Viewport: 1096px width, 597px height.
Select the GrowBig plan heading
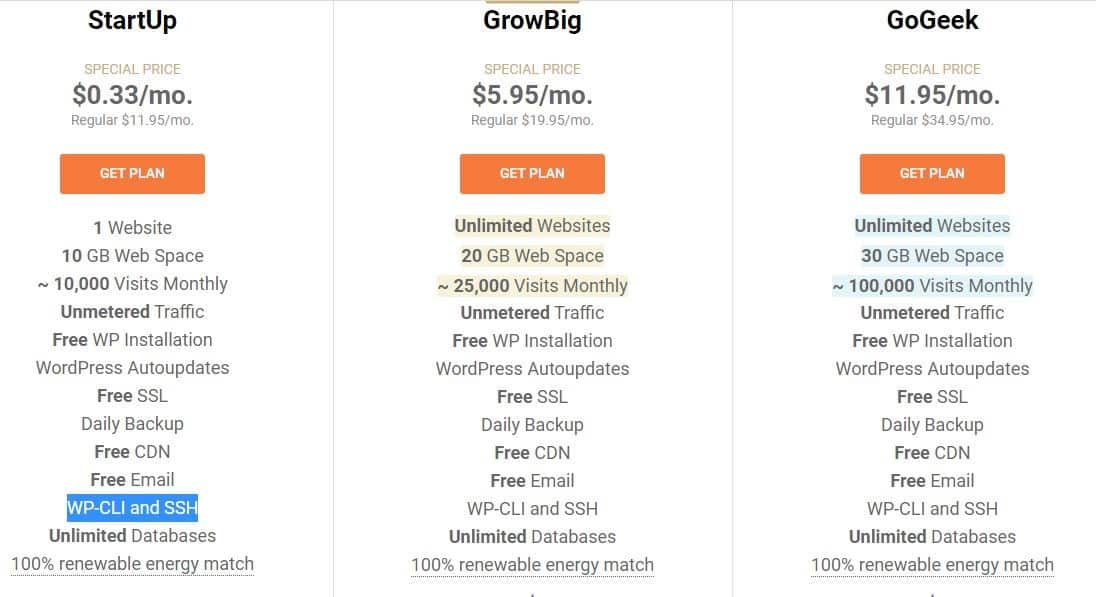click(532, 20)
